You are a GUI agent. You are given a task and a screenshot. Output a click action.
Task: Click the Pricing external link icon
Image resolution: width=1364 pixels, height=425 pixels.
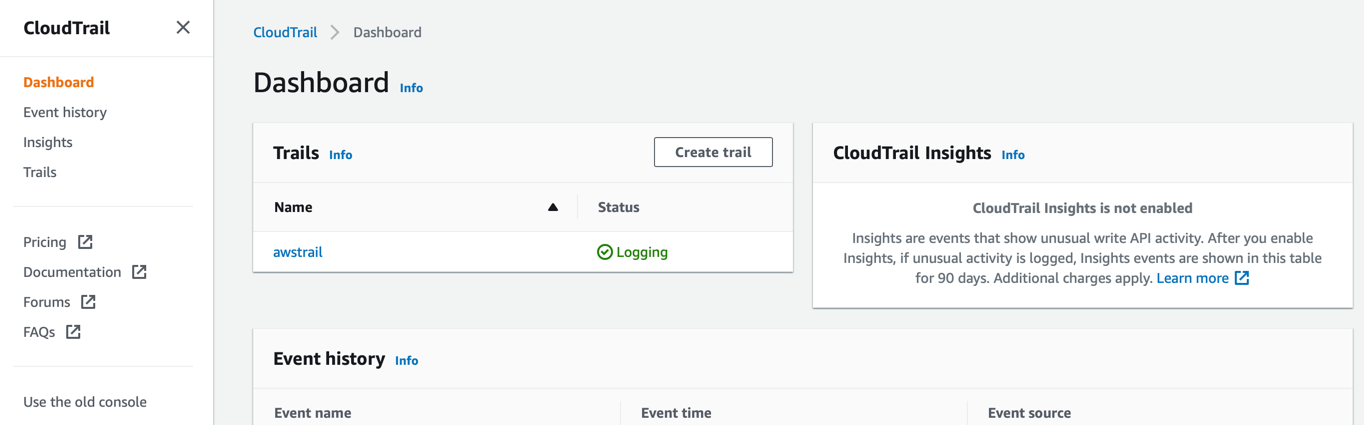click(x=86, y=242)
